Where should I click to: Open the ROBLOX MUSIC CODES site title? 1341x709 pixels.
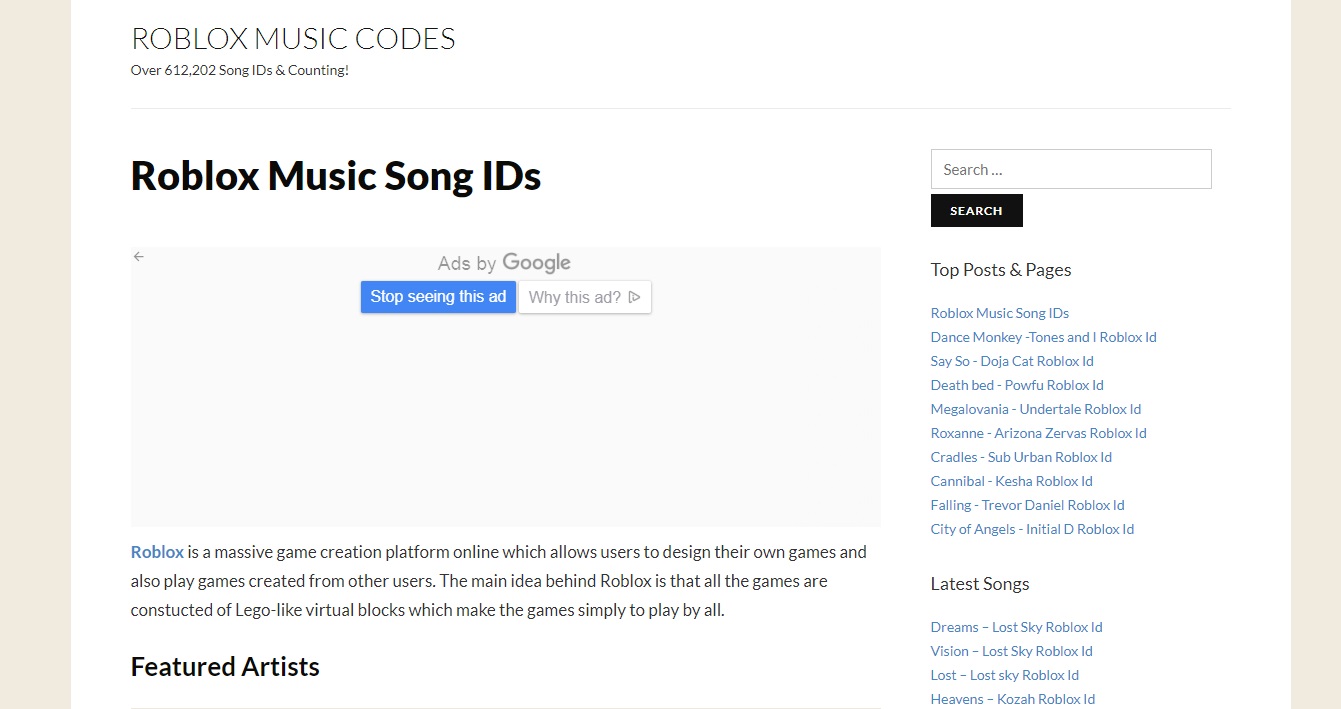coord(293,39)
